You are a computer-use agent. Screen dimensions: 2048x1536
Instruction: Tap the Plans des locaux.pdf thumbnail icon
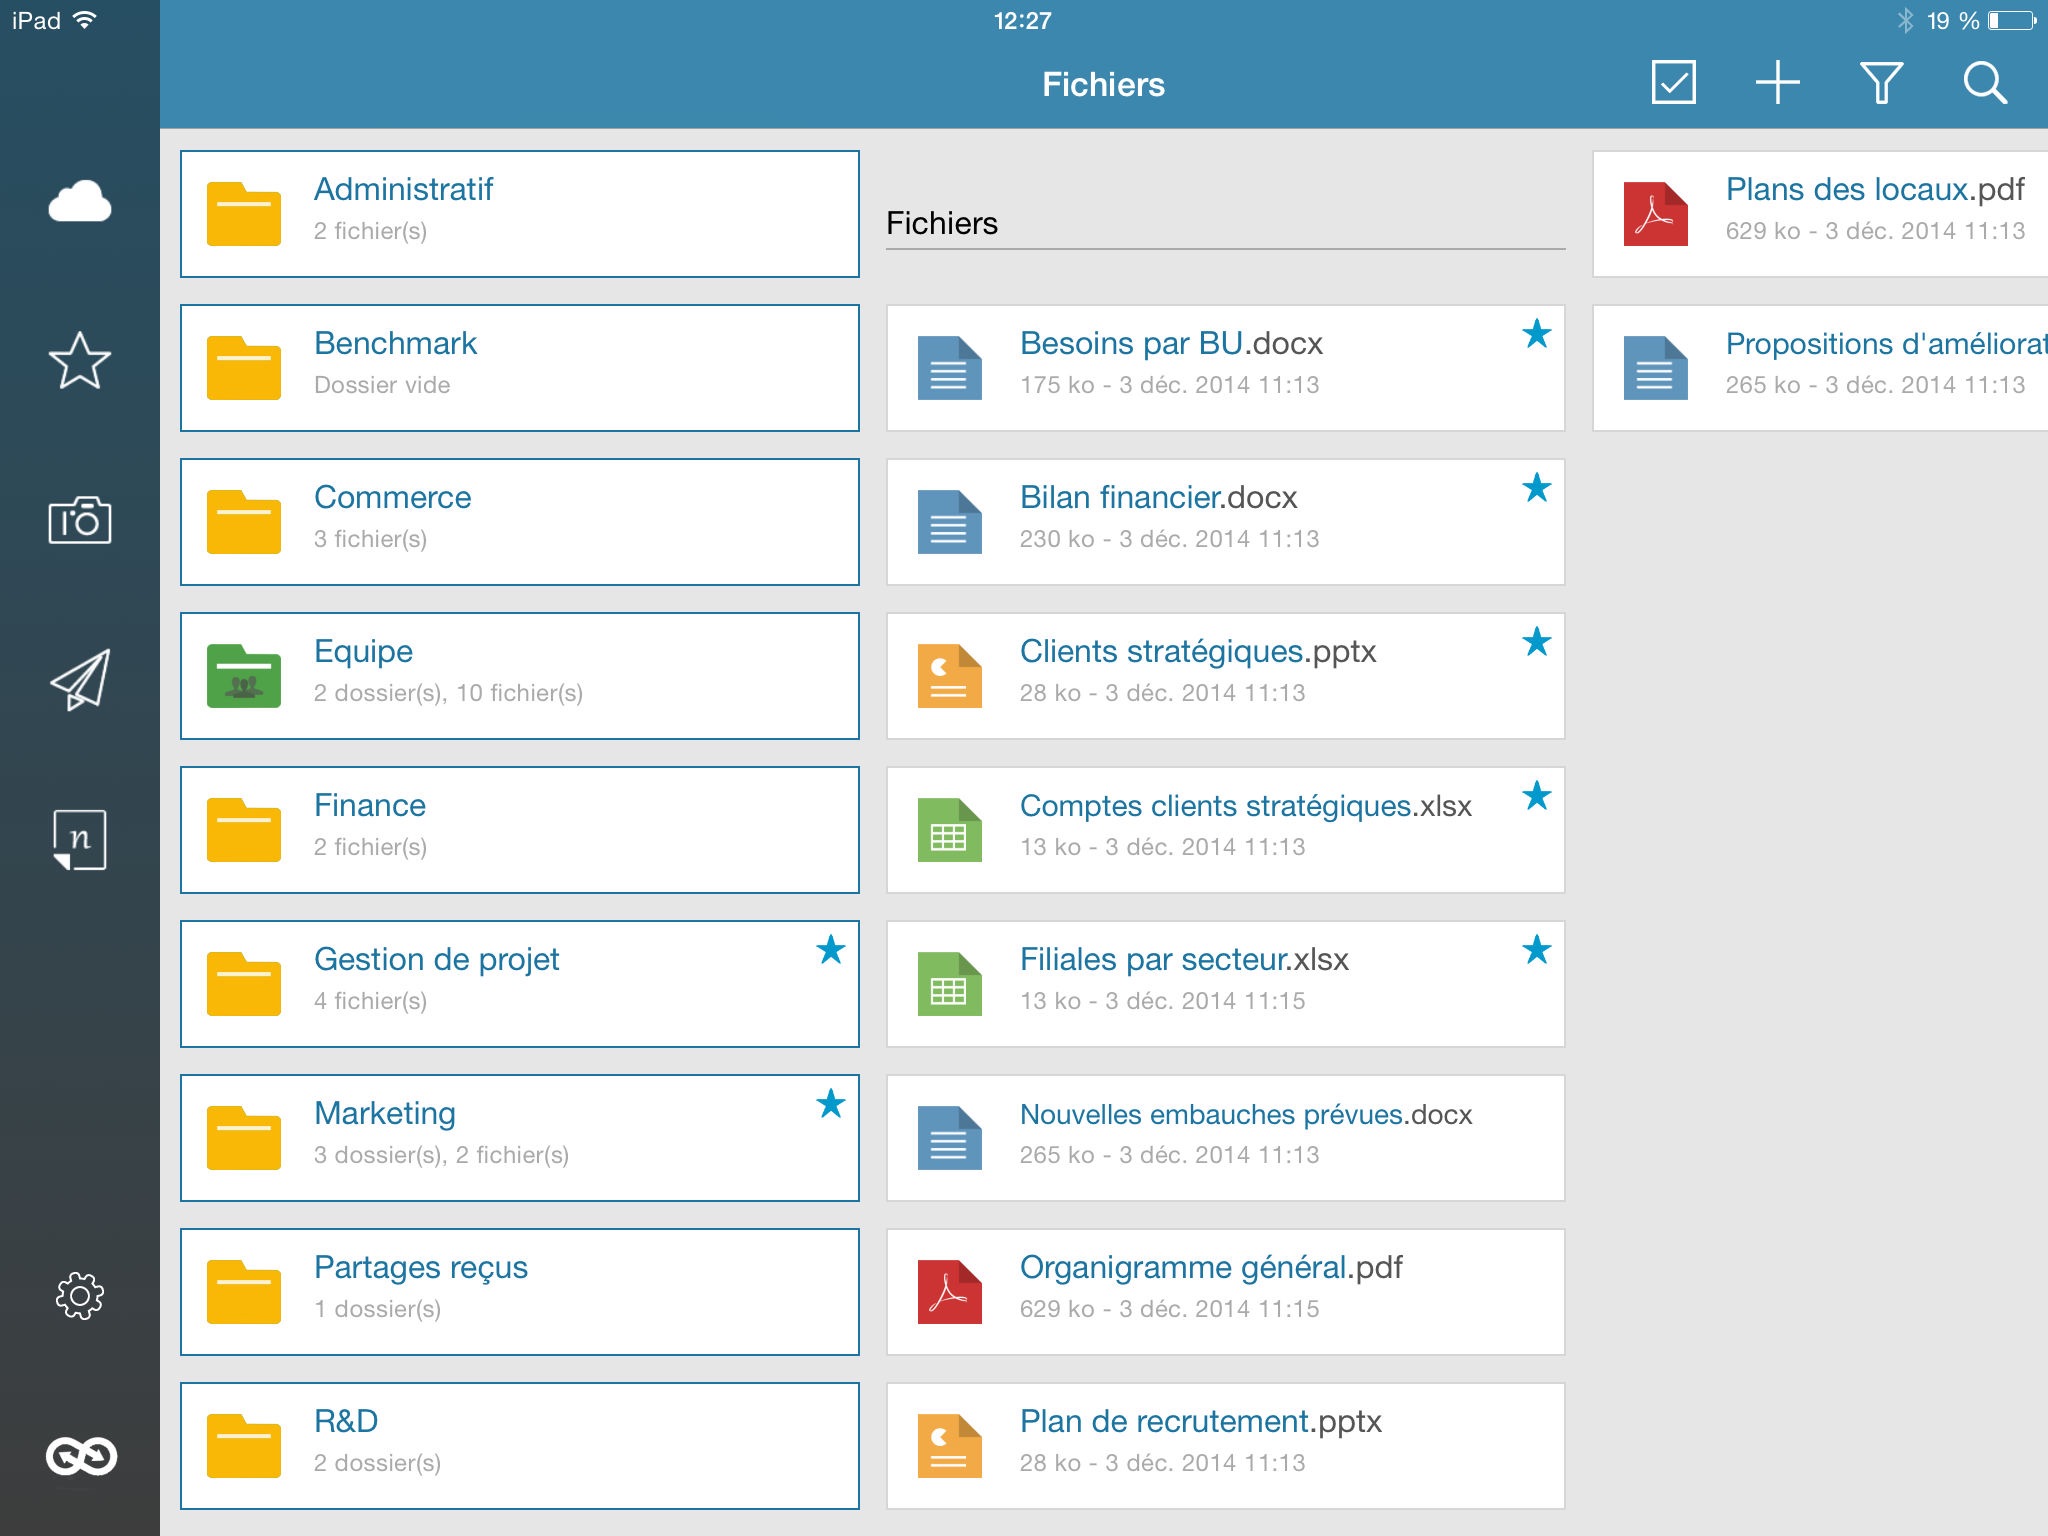1655,214
